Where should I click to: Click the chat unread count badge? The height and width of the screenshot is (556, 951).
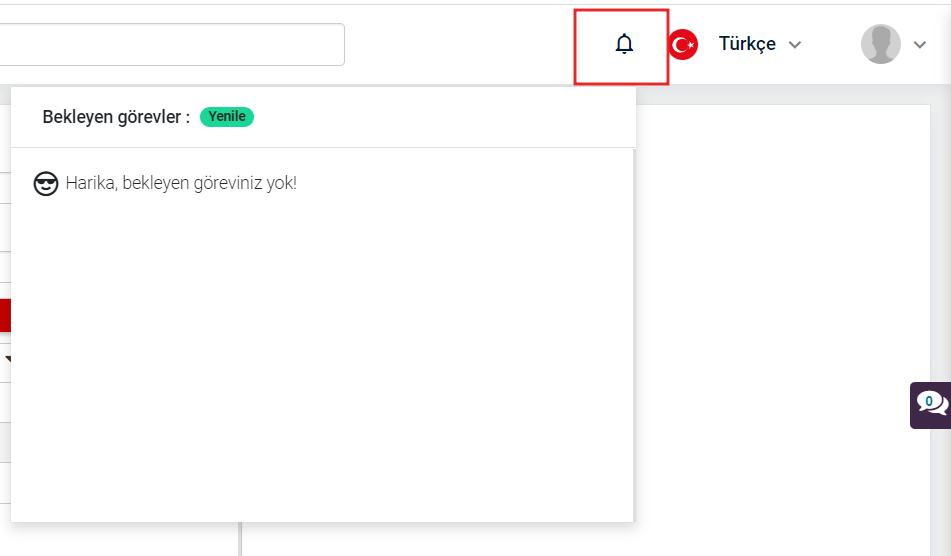(x=929, y=401)
